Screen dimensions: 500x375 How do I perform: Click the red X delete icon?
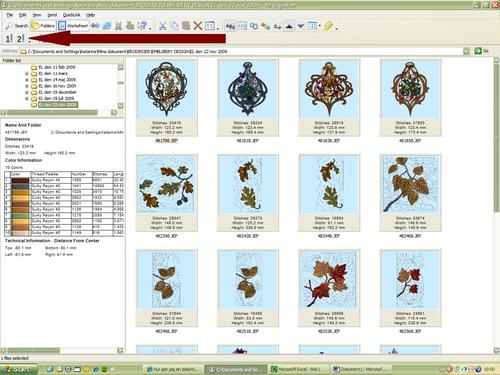click(x=198, y=26)
